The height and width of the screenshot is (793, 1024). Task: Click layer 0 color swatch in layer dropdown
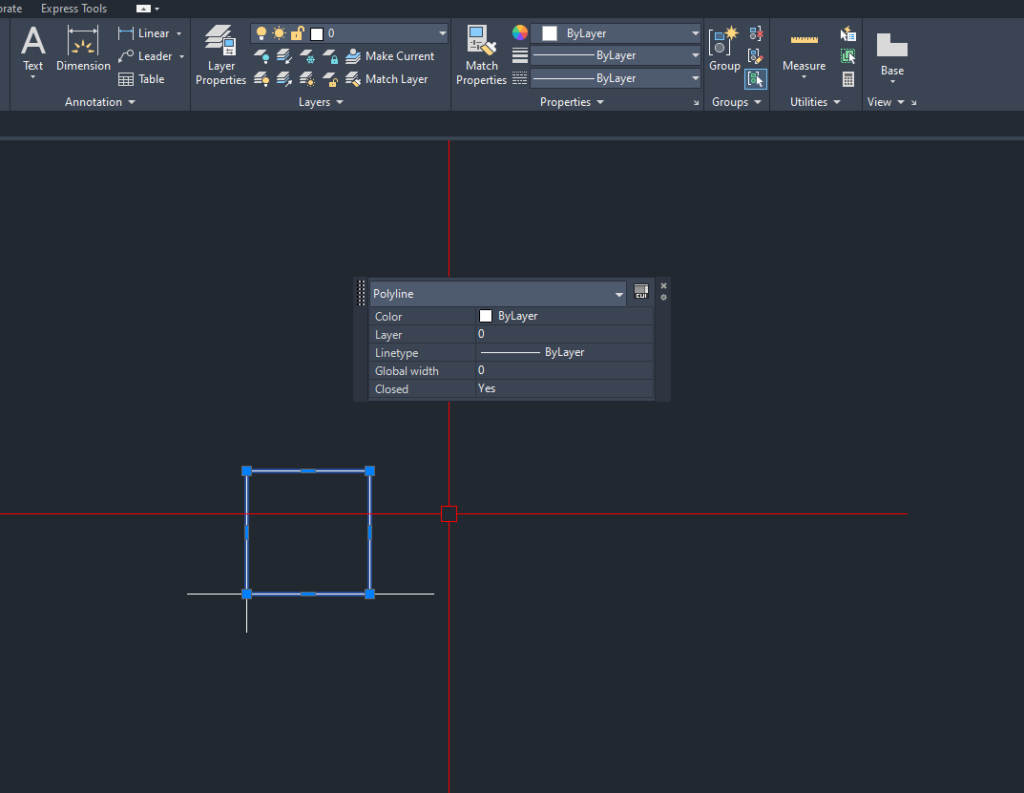click(317, 34)
